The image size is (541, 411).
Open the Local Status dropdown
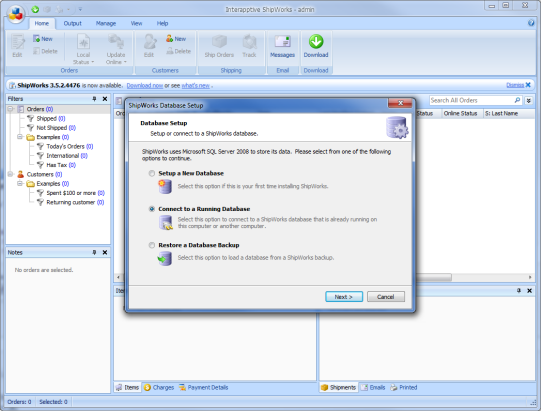point(83,49)
